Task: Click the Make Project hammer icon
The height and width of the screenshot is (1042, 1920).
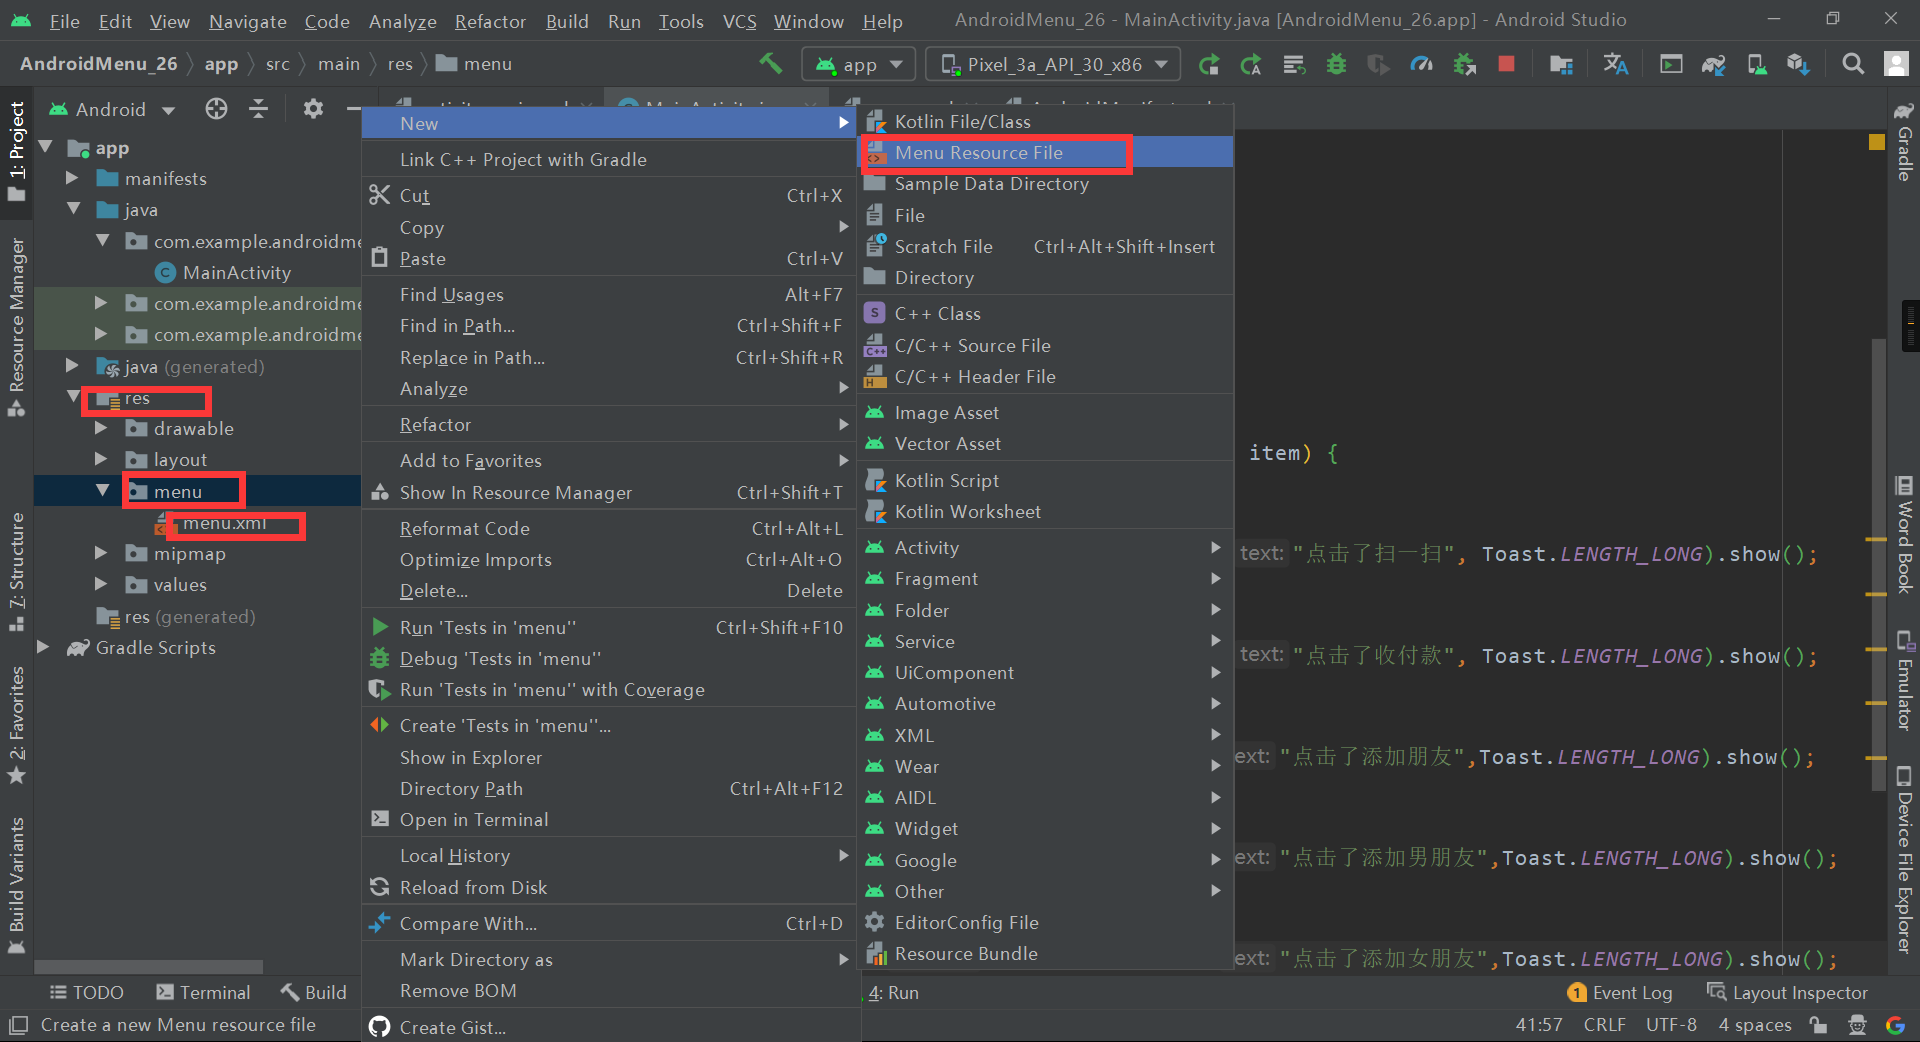Action: (770, 64)
